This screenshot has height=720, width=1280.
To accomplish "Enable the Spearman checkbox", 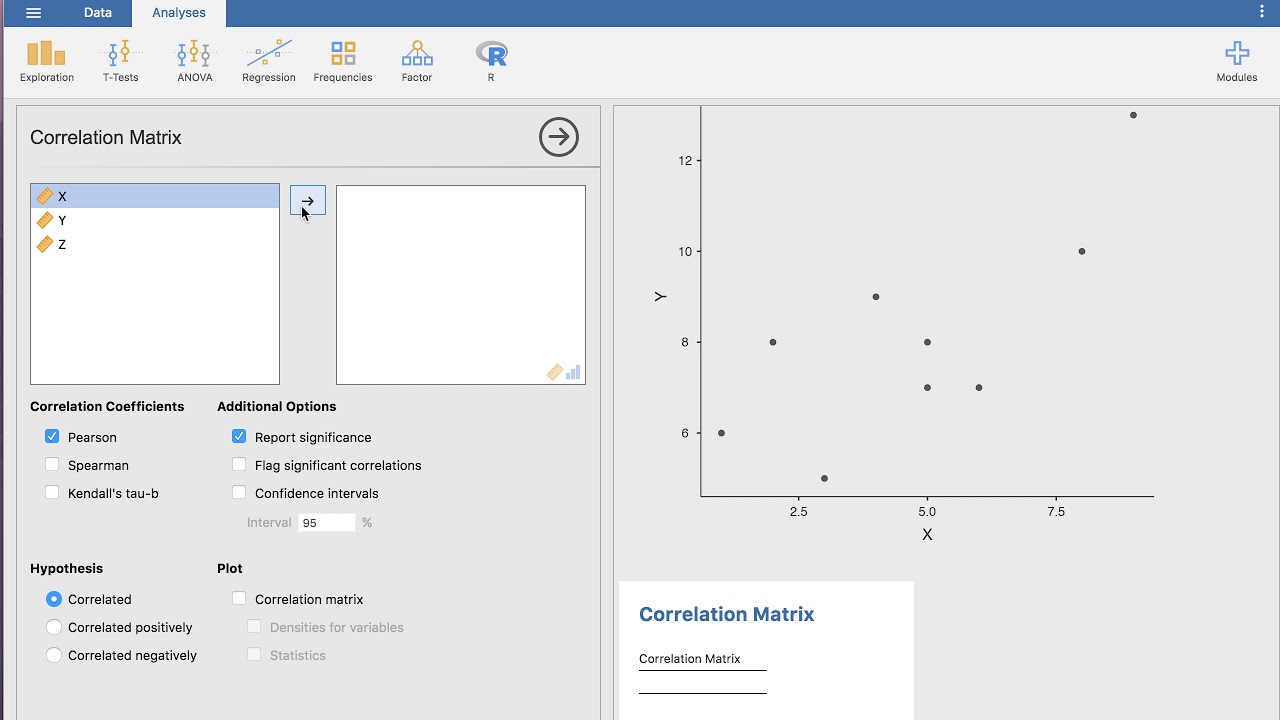I will pos(52,465).
